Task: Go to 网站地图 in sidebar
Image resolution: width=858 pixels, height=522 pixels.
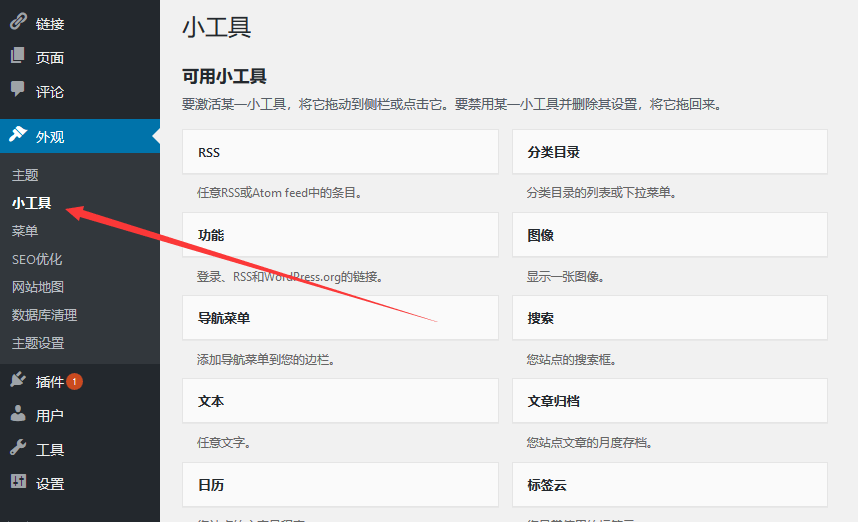Action: [38, 287]
